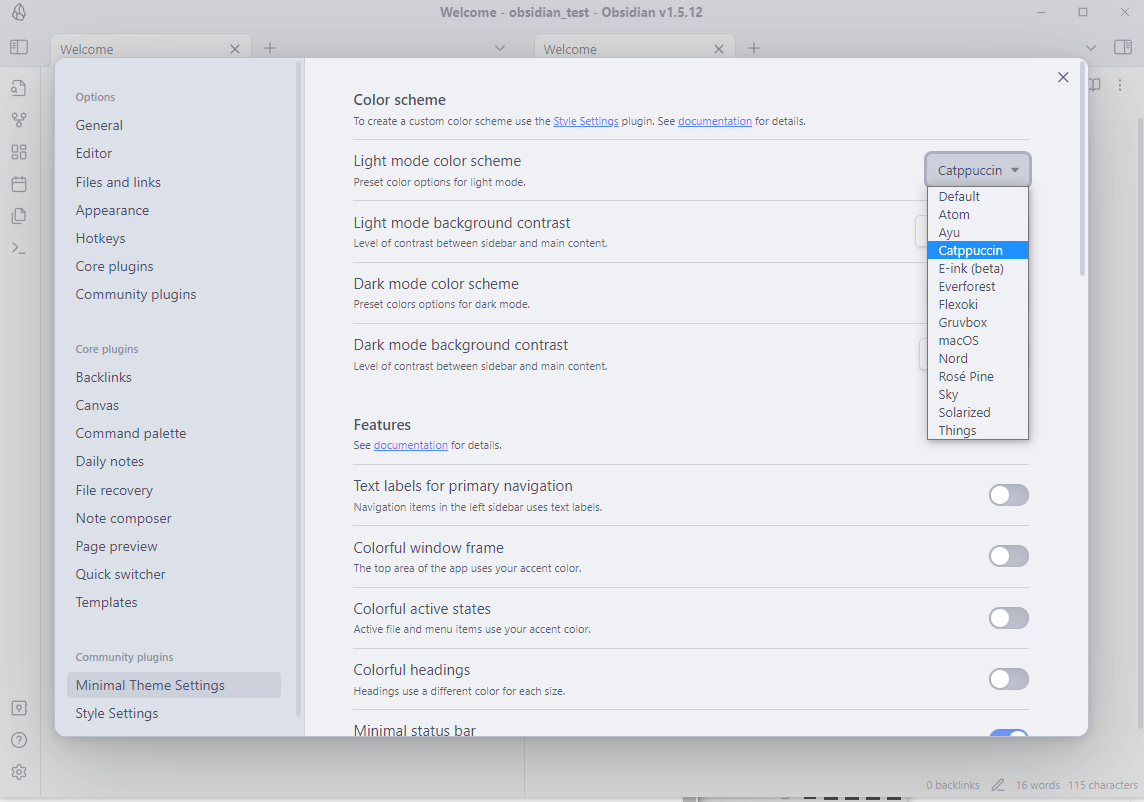
Task: Click the Obsidian logo in title bar
Action: pyautogui.click(x=19, y=12)
